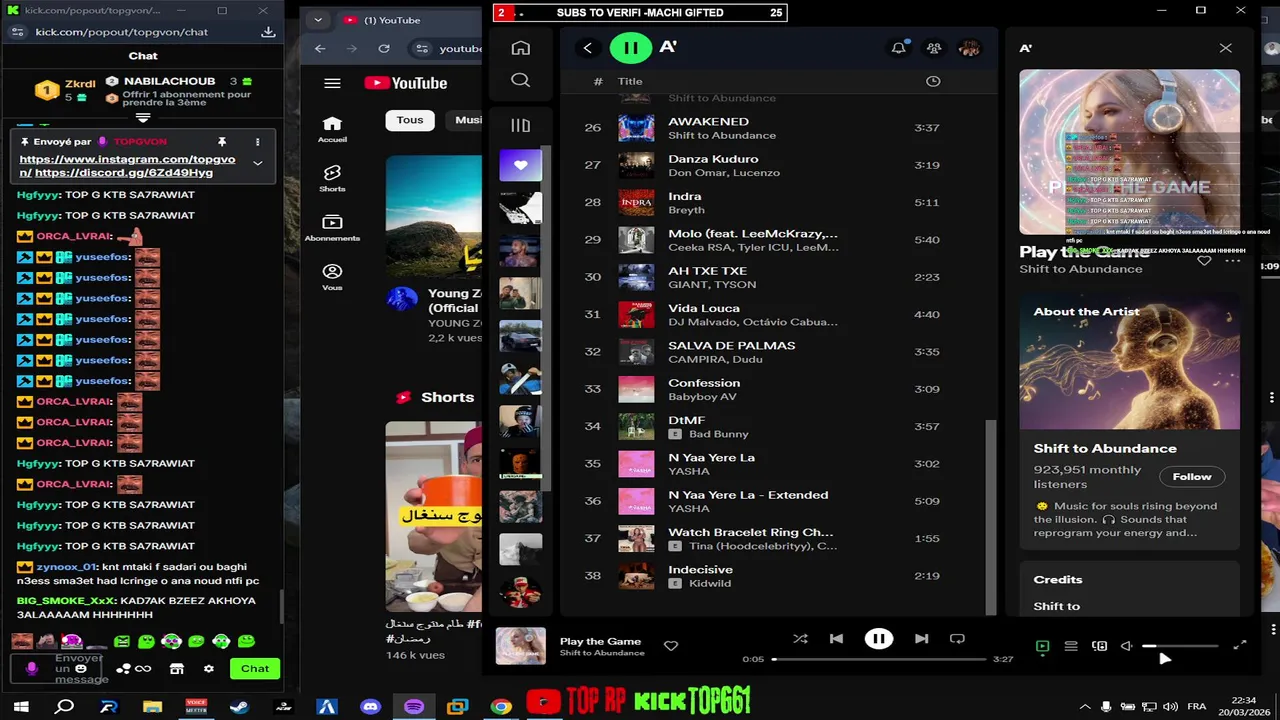Open Bad Bunny artist link
Viewport: 1280px width, 720px height.
click(x=718, y=434)
